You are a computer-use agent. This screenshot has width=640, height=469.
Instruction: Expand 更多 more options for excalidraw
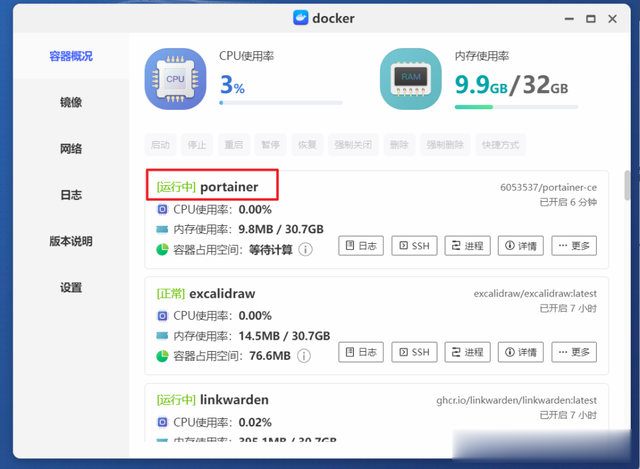click(x=574, y=352)
